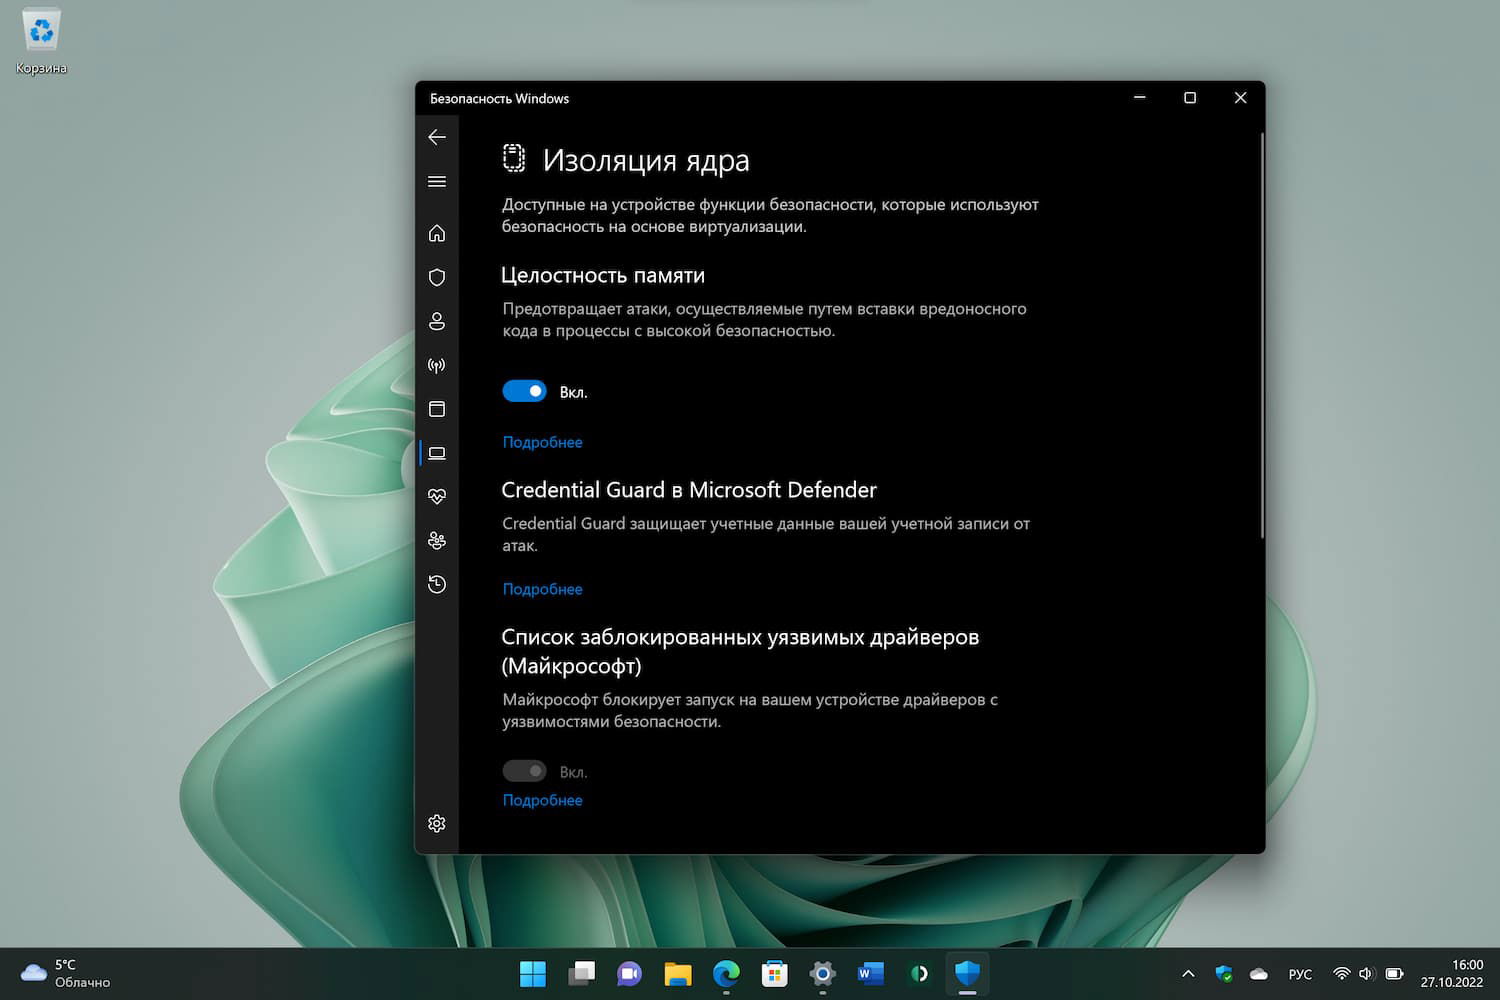Image resolution: width=1500 pixels, height=1000 pixels.
Task: Show hidden system tray icons
Action: 1188,973
